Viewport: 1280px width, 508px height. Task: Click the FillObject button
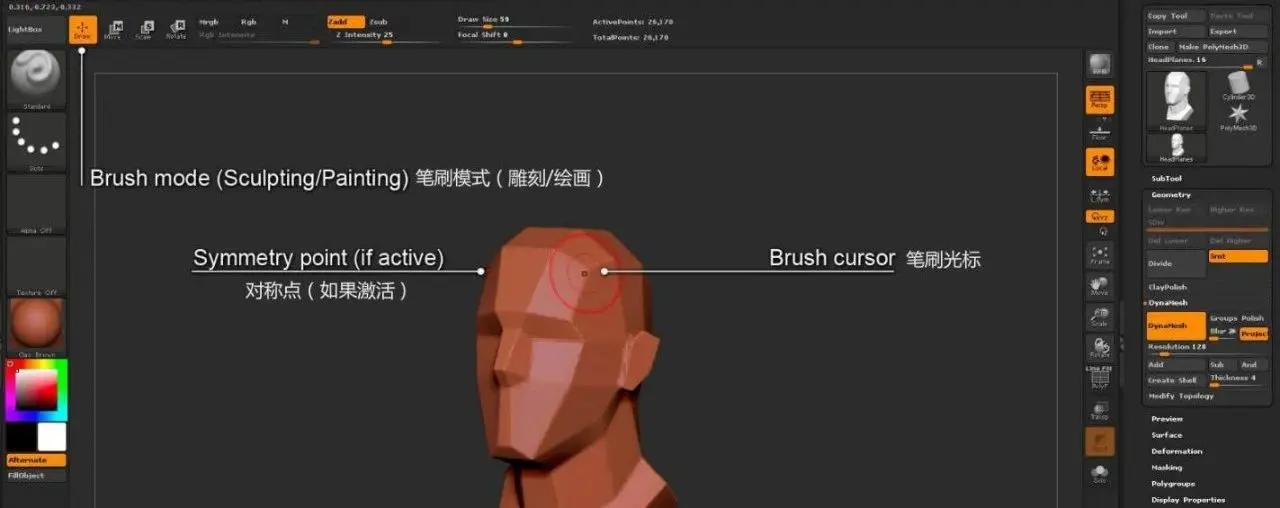[x=36, y=476]
